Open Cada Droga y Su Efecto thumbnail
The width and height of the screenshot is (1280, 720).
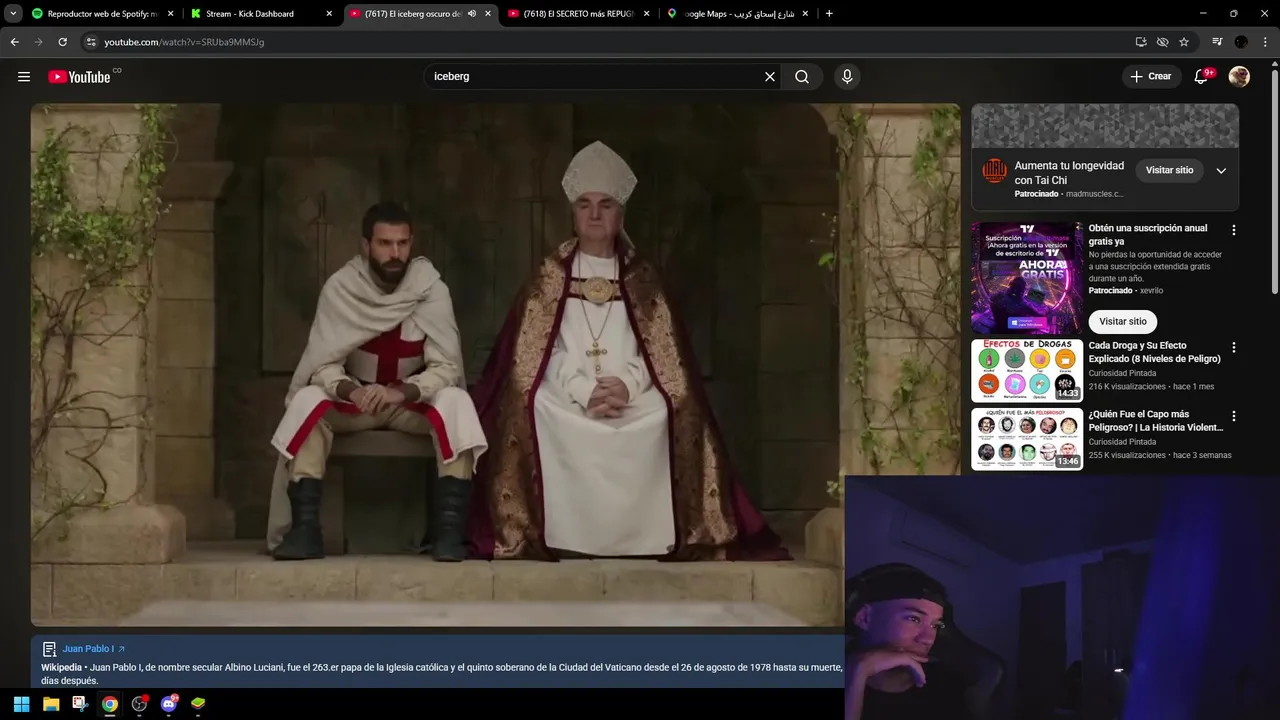1027,370
